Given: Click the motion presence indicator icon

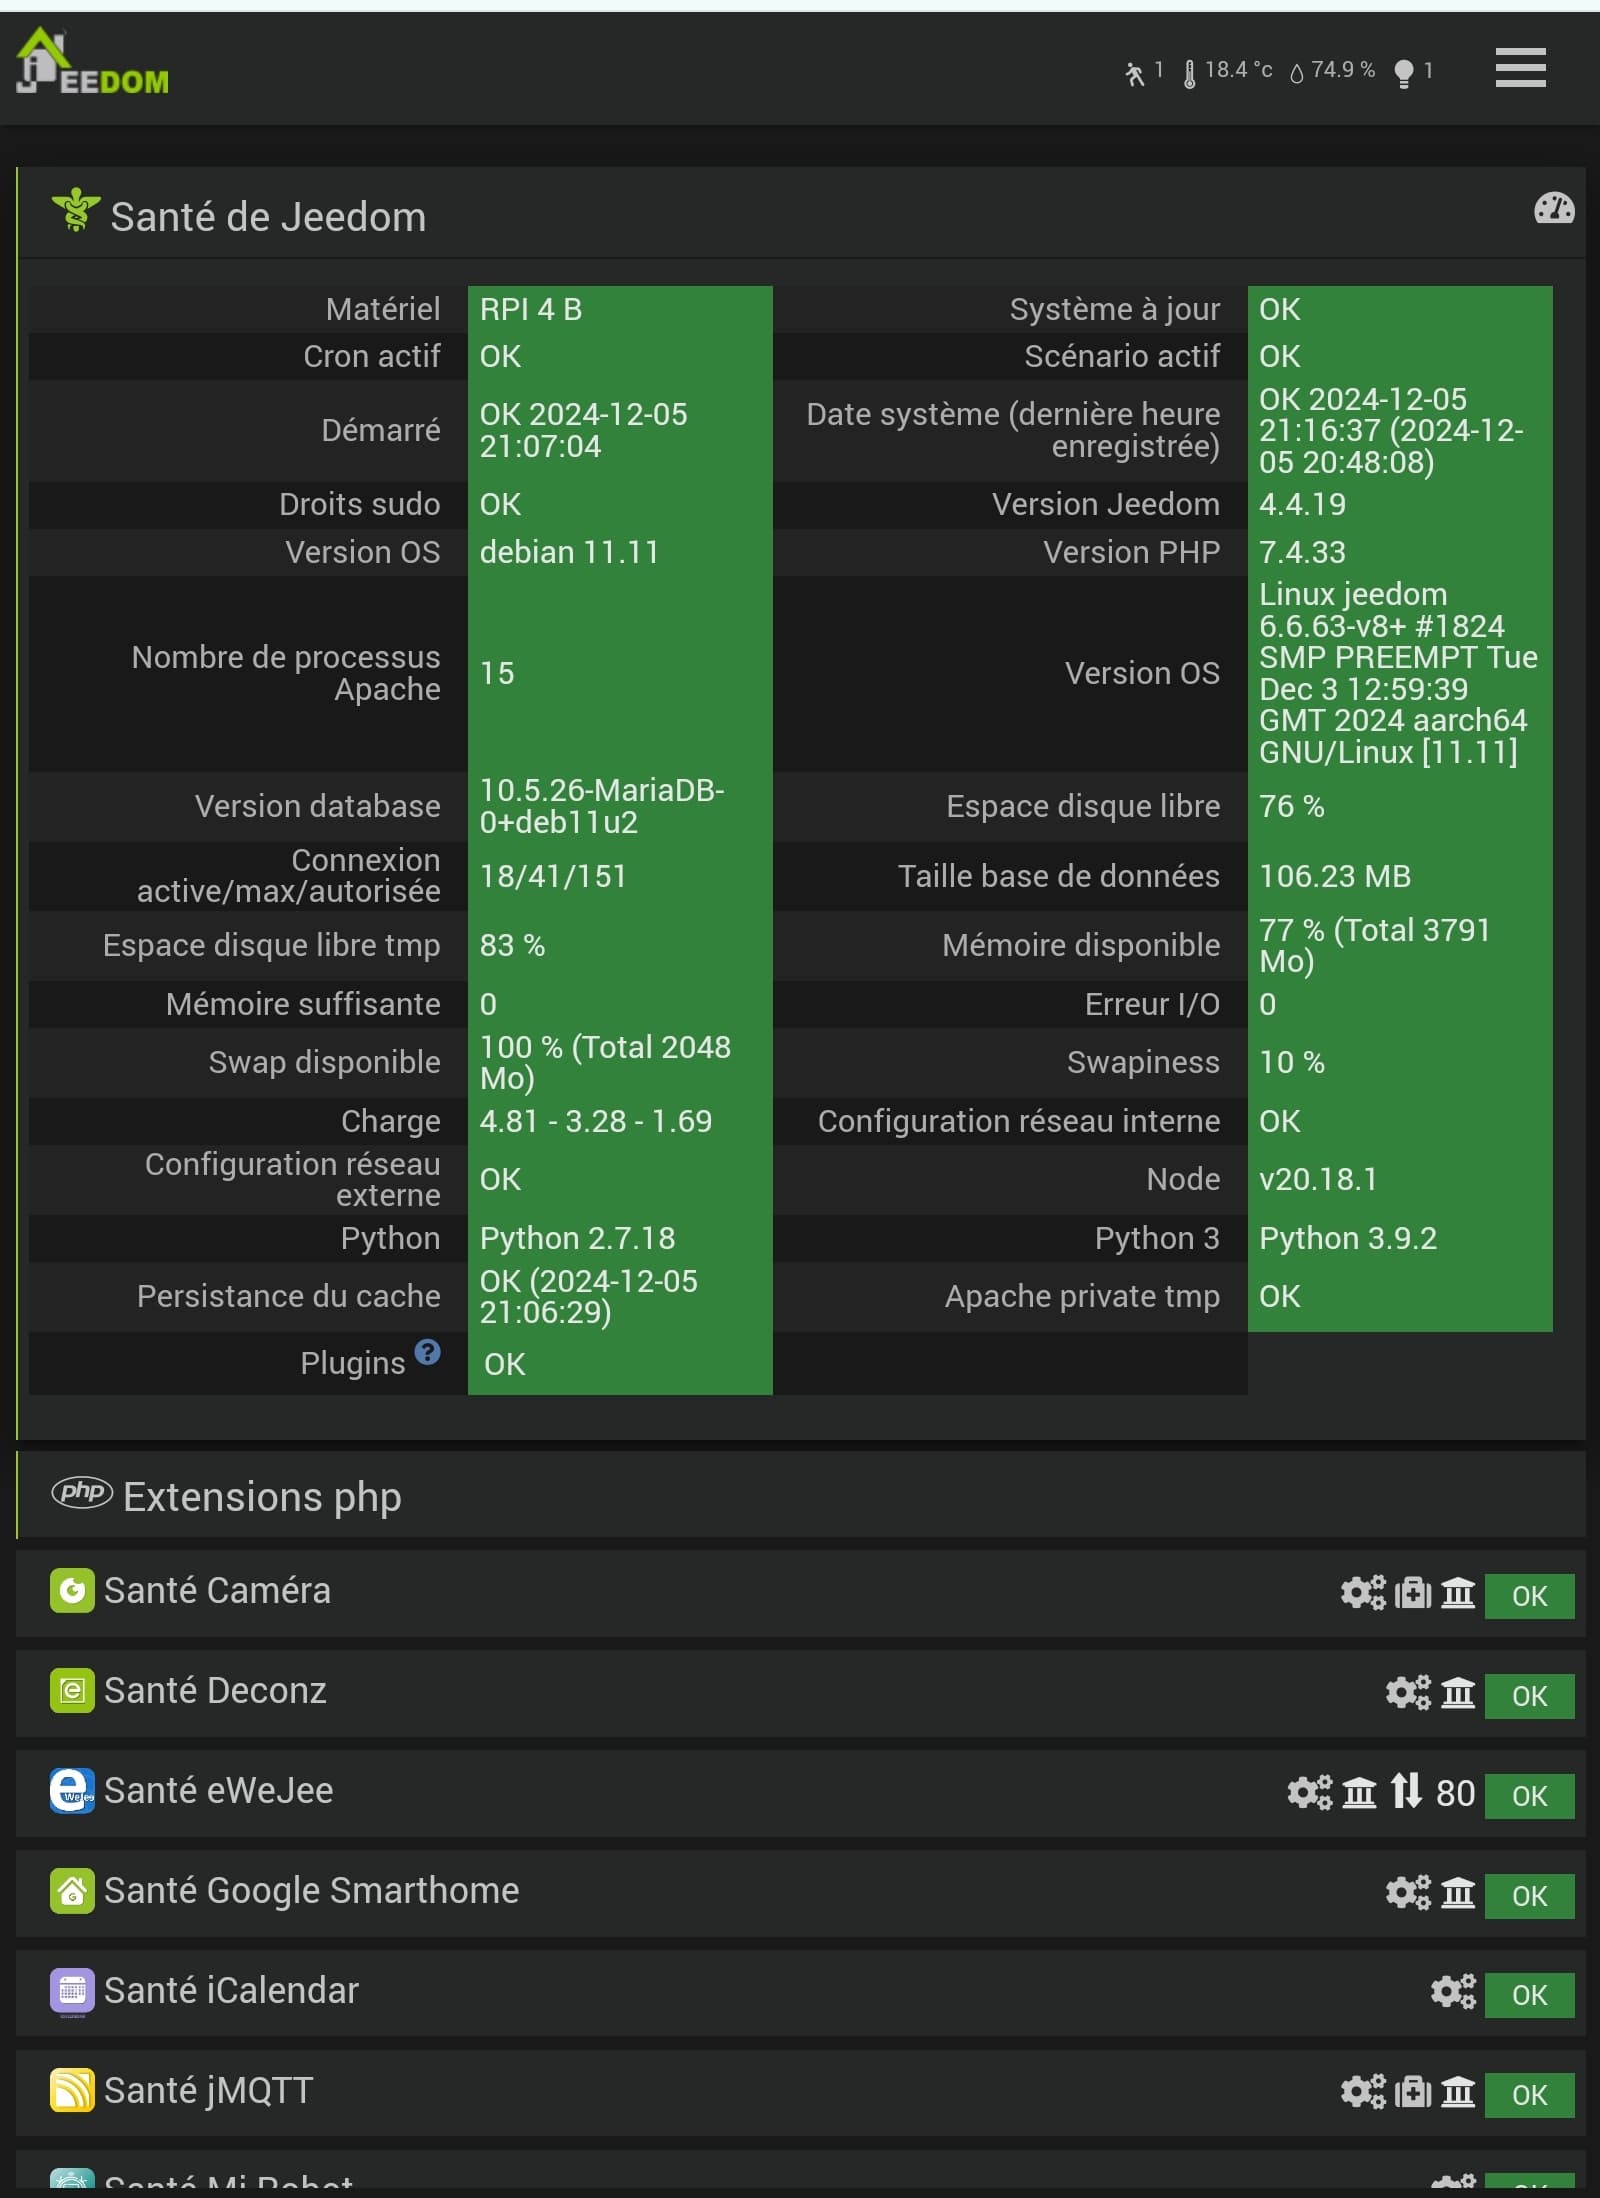Looking at the screenshot, I should click(x=1134, y=73).
